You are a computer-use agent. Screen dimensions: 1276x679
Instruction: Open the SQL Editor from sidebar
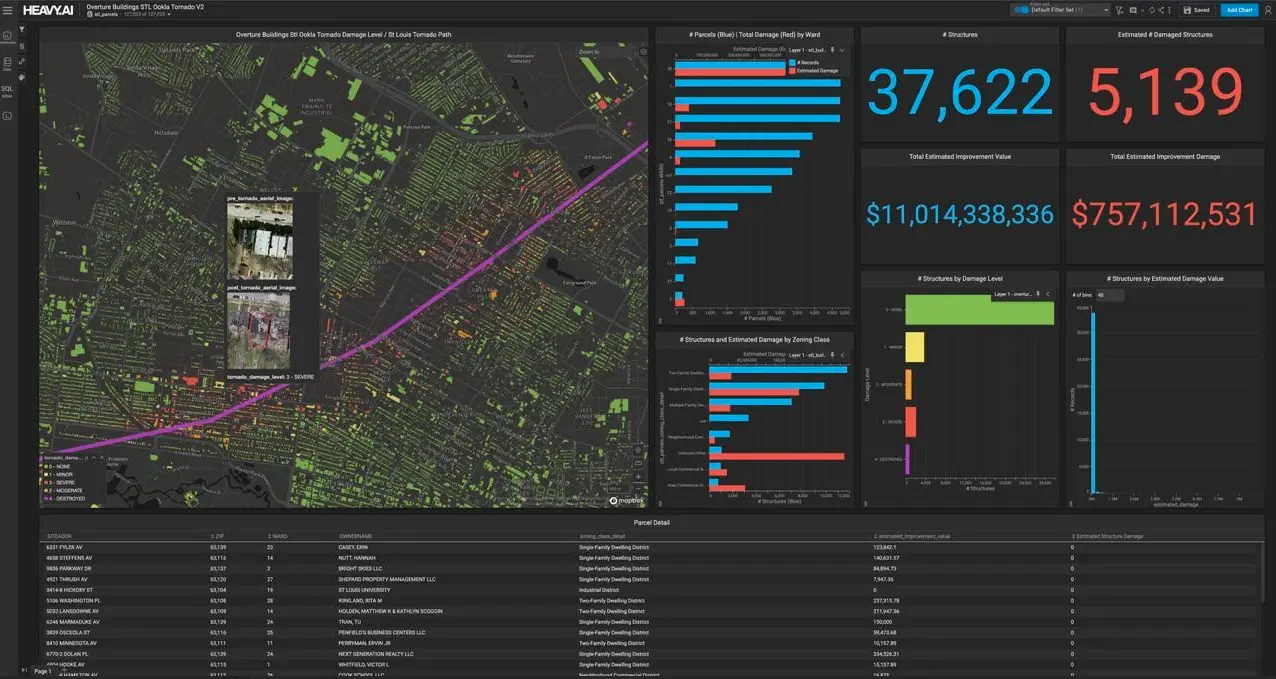click(x=7, y=90)
